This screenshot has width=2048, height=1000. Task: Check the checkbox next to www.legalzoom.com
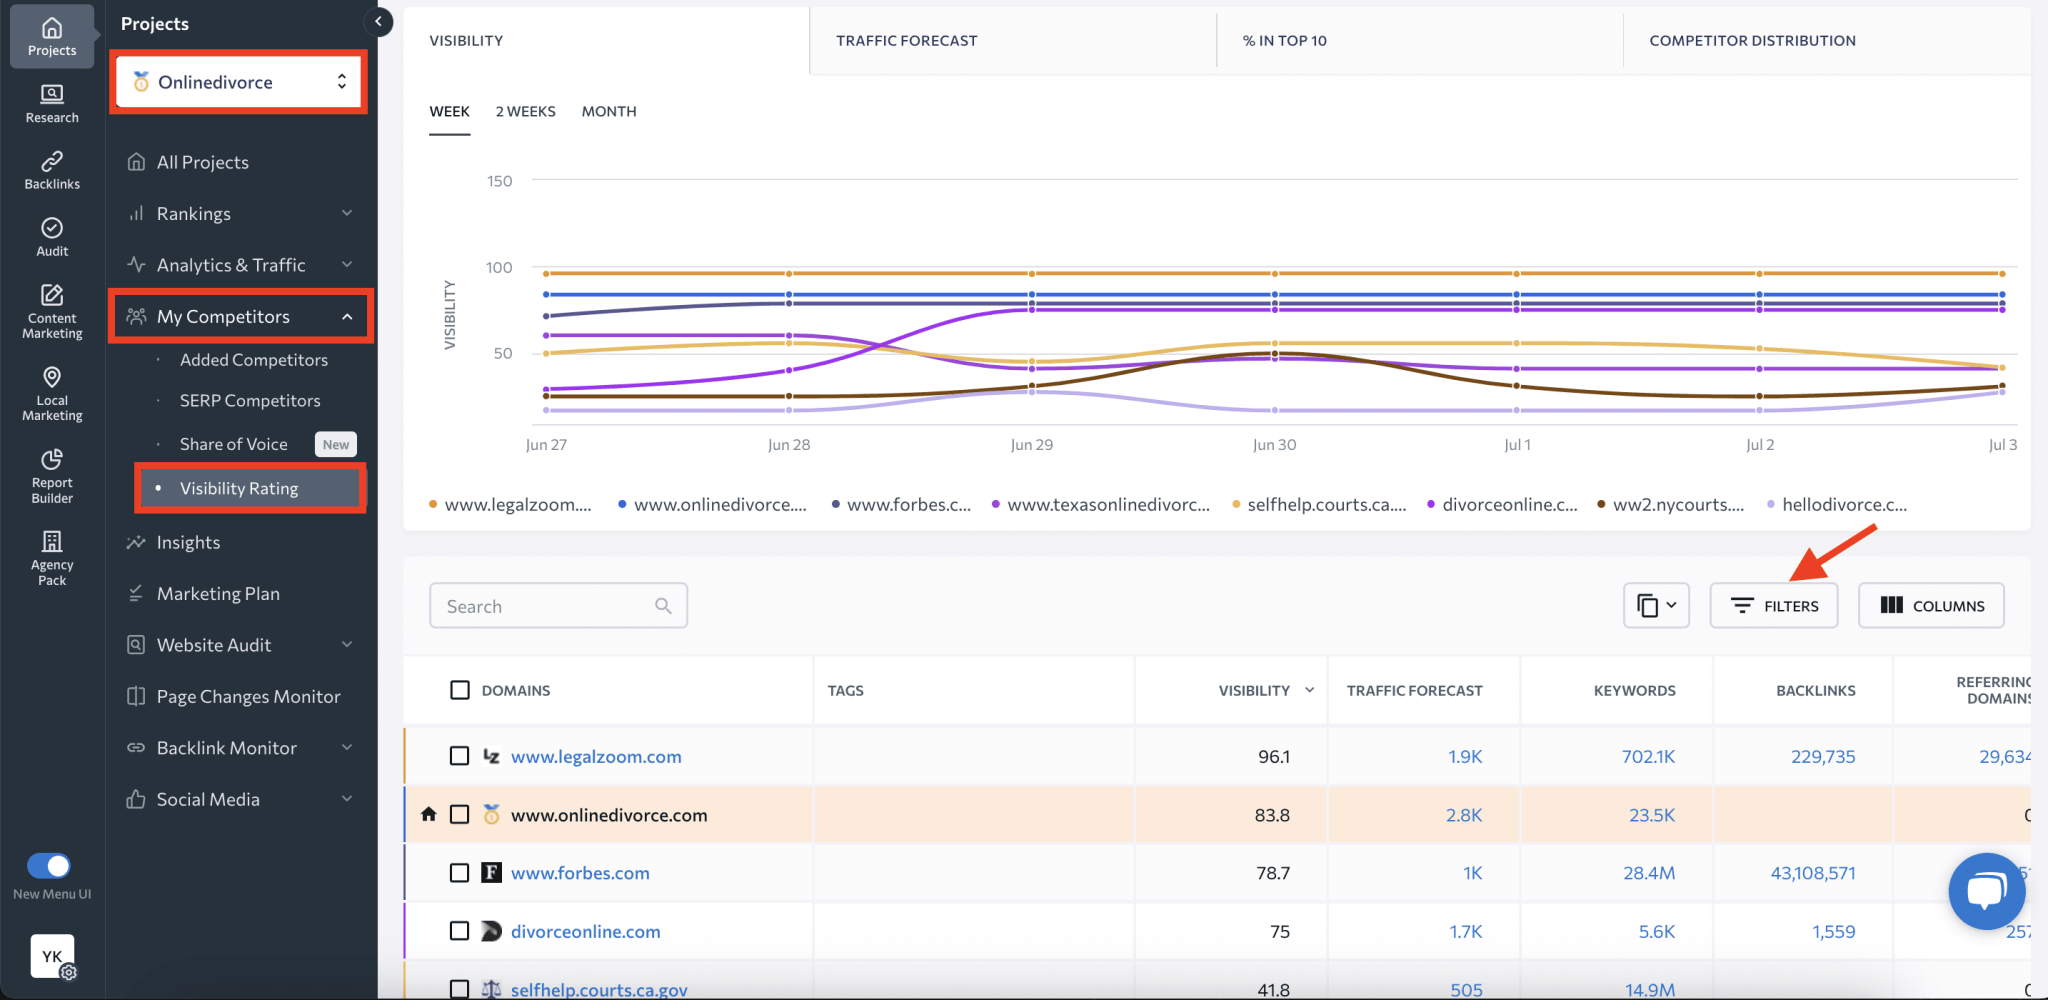(460, 756)
